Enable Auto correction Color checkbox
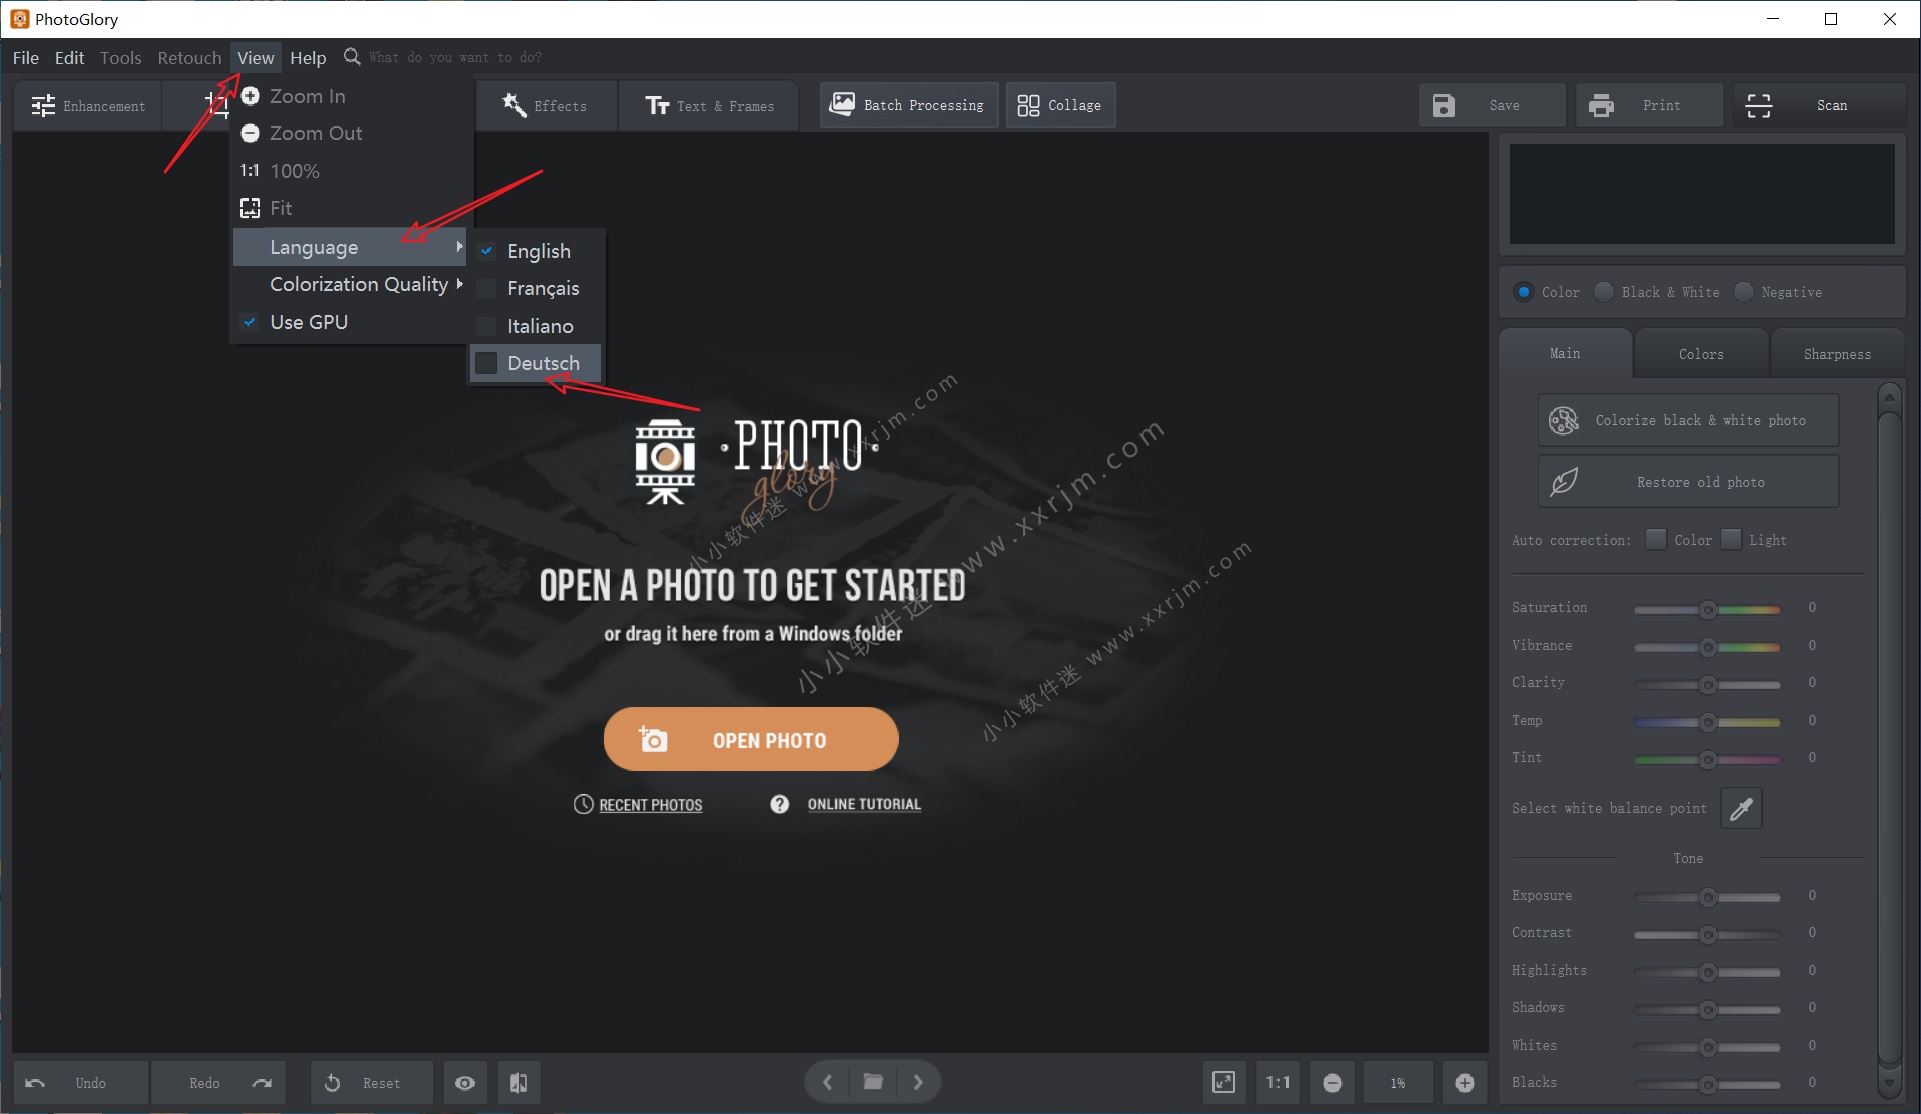This screenshot has width=1921, height=1114. tap(1656, 540)
